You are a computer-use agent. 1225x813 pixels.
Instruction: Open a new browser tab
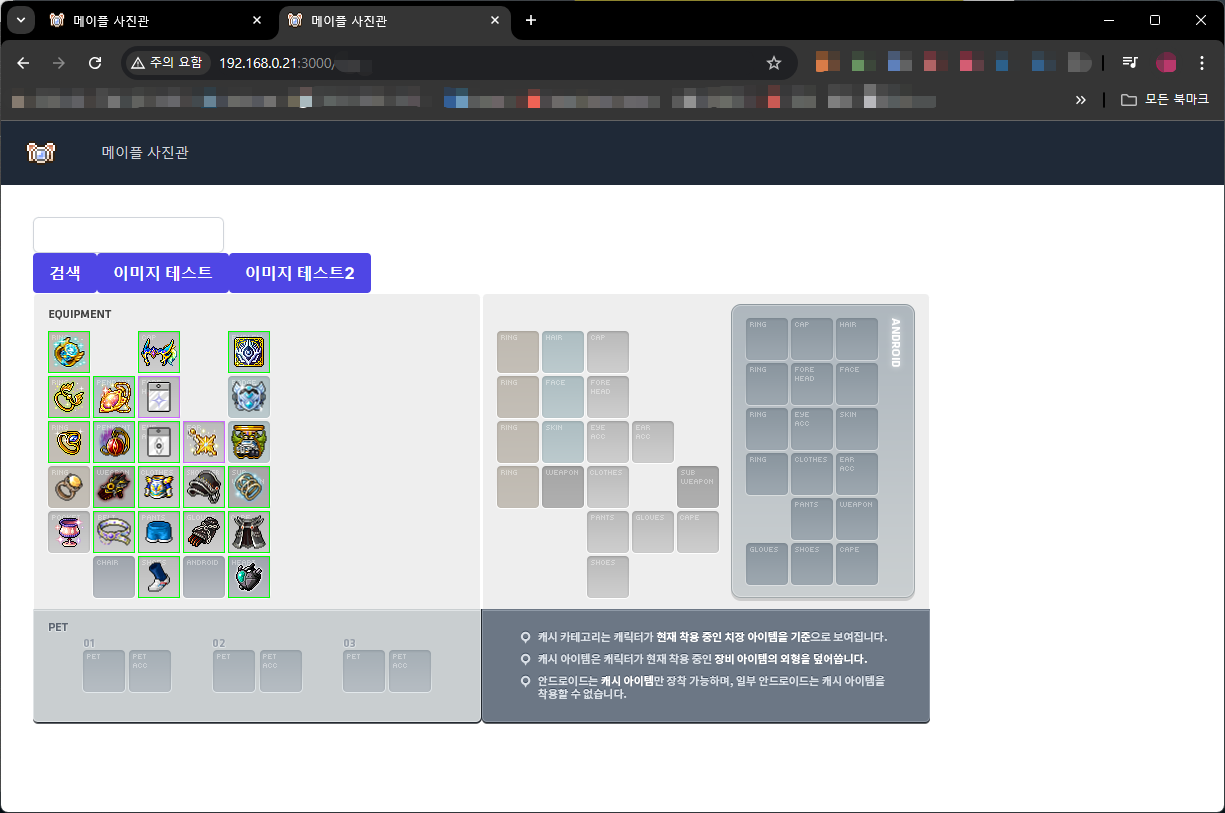531,20
